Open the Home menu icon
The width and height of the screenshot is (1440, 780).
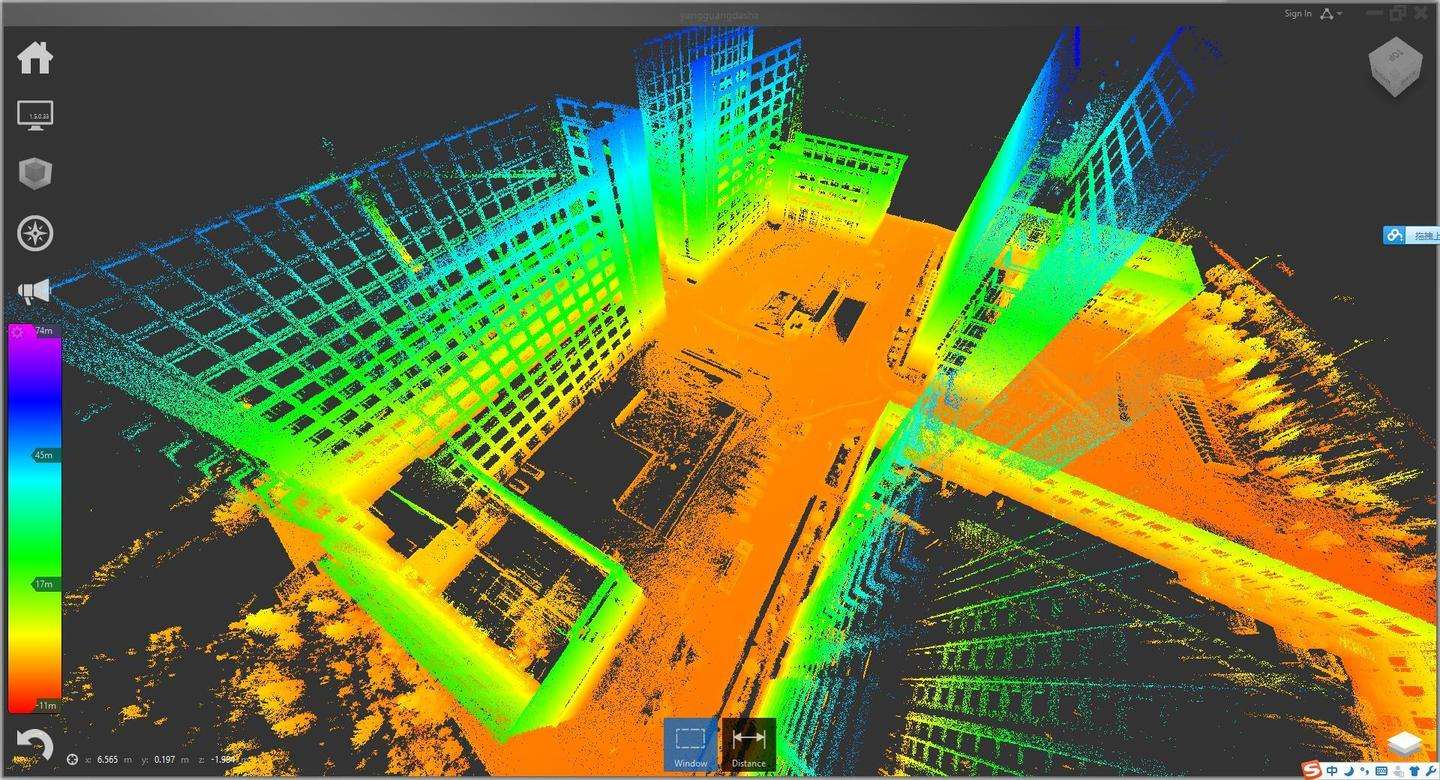(35, 57)
